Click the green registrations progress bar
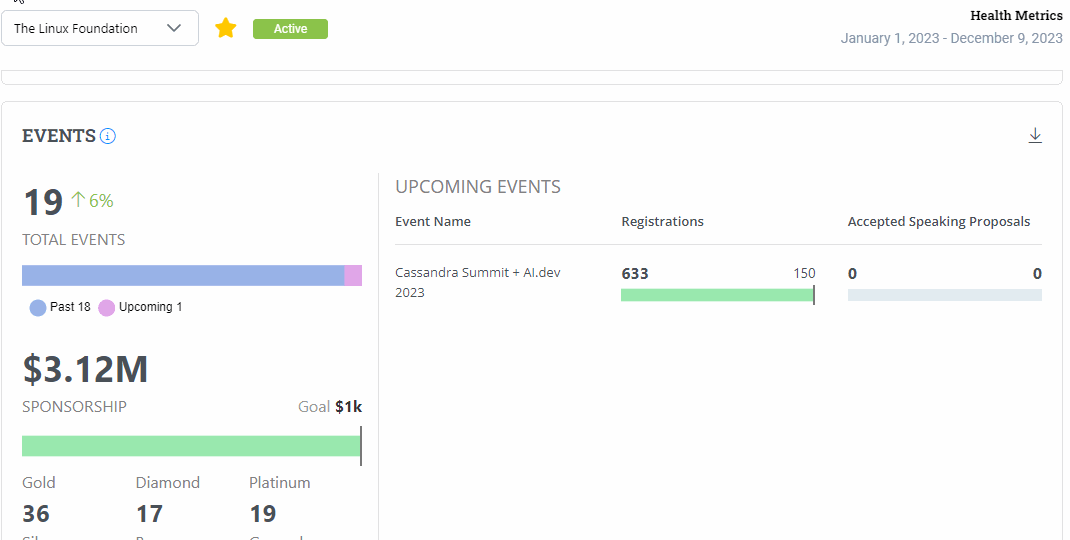This screenshot has height=540, width=1070. coord(716,295)
